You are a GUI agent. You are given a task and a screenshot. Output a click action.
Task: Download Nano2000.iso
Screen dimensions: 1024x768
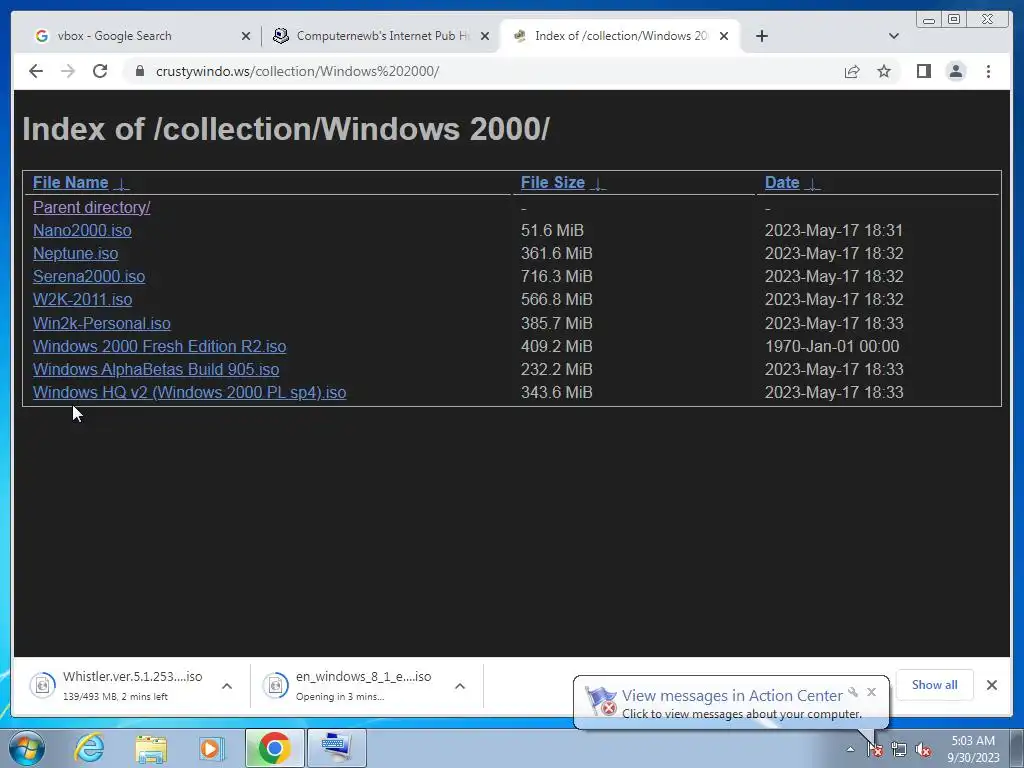[x=82, y=231]
